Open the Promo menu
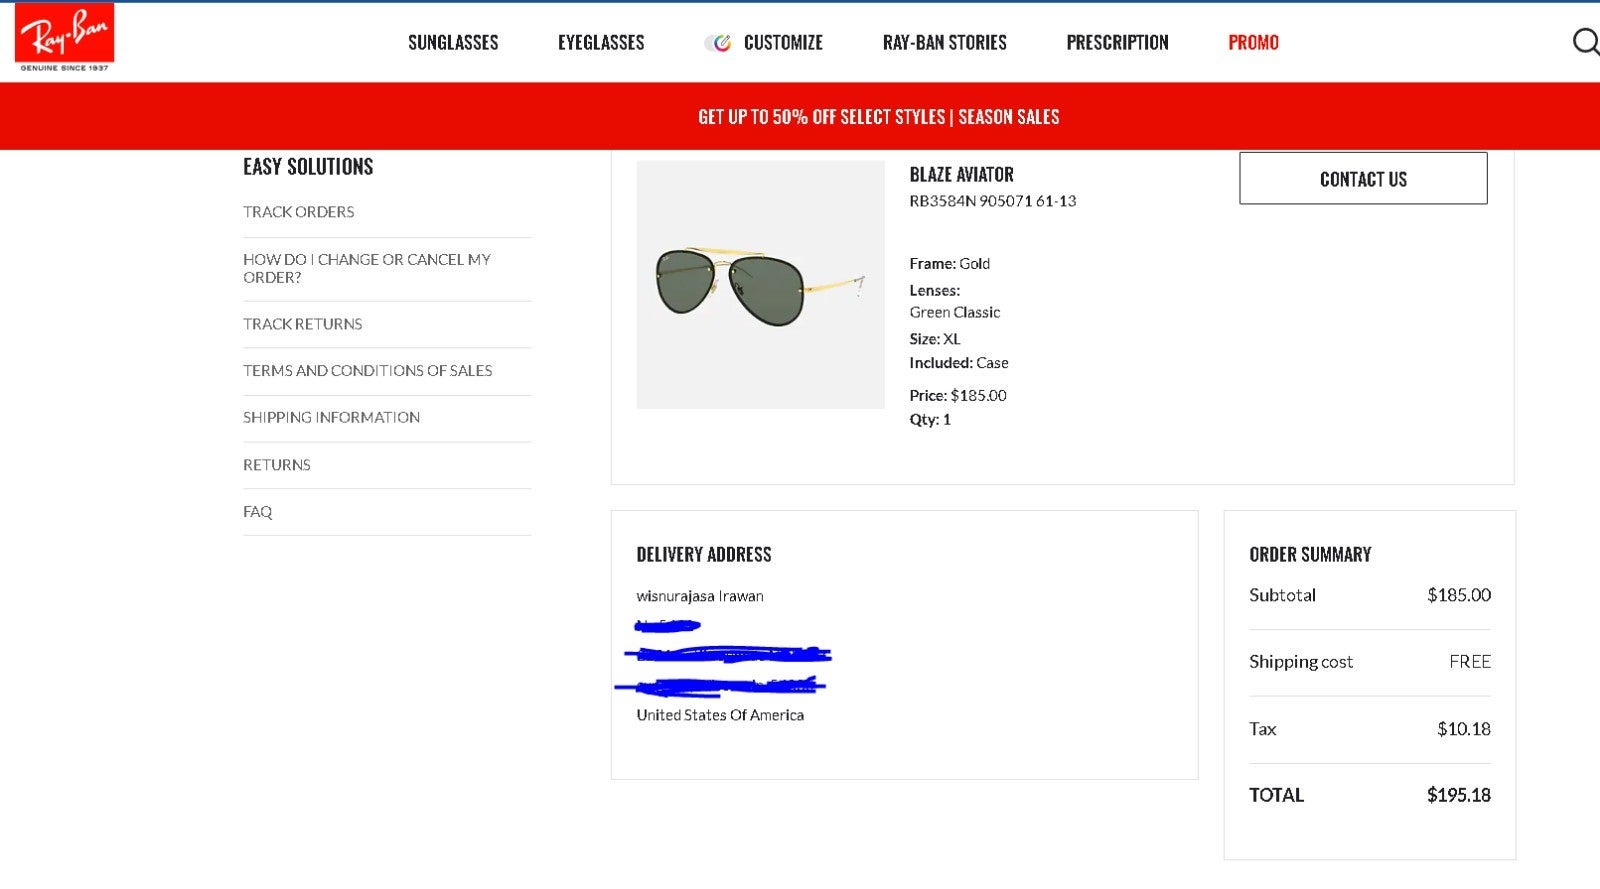The image size is (1600, 889). pos(1253,42)
